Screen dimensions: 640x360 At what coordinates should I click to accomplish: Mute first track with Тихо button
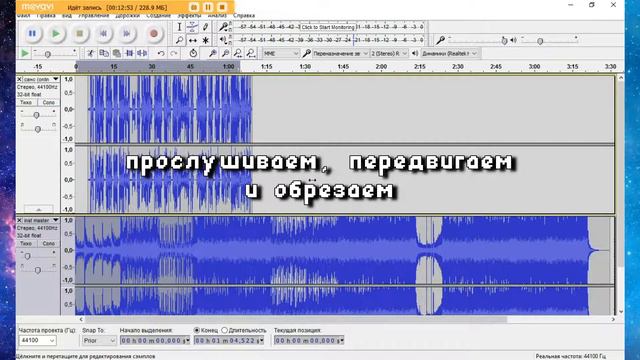(26, 102)
